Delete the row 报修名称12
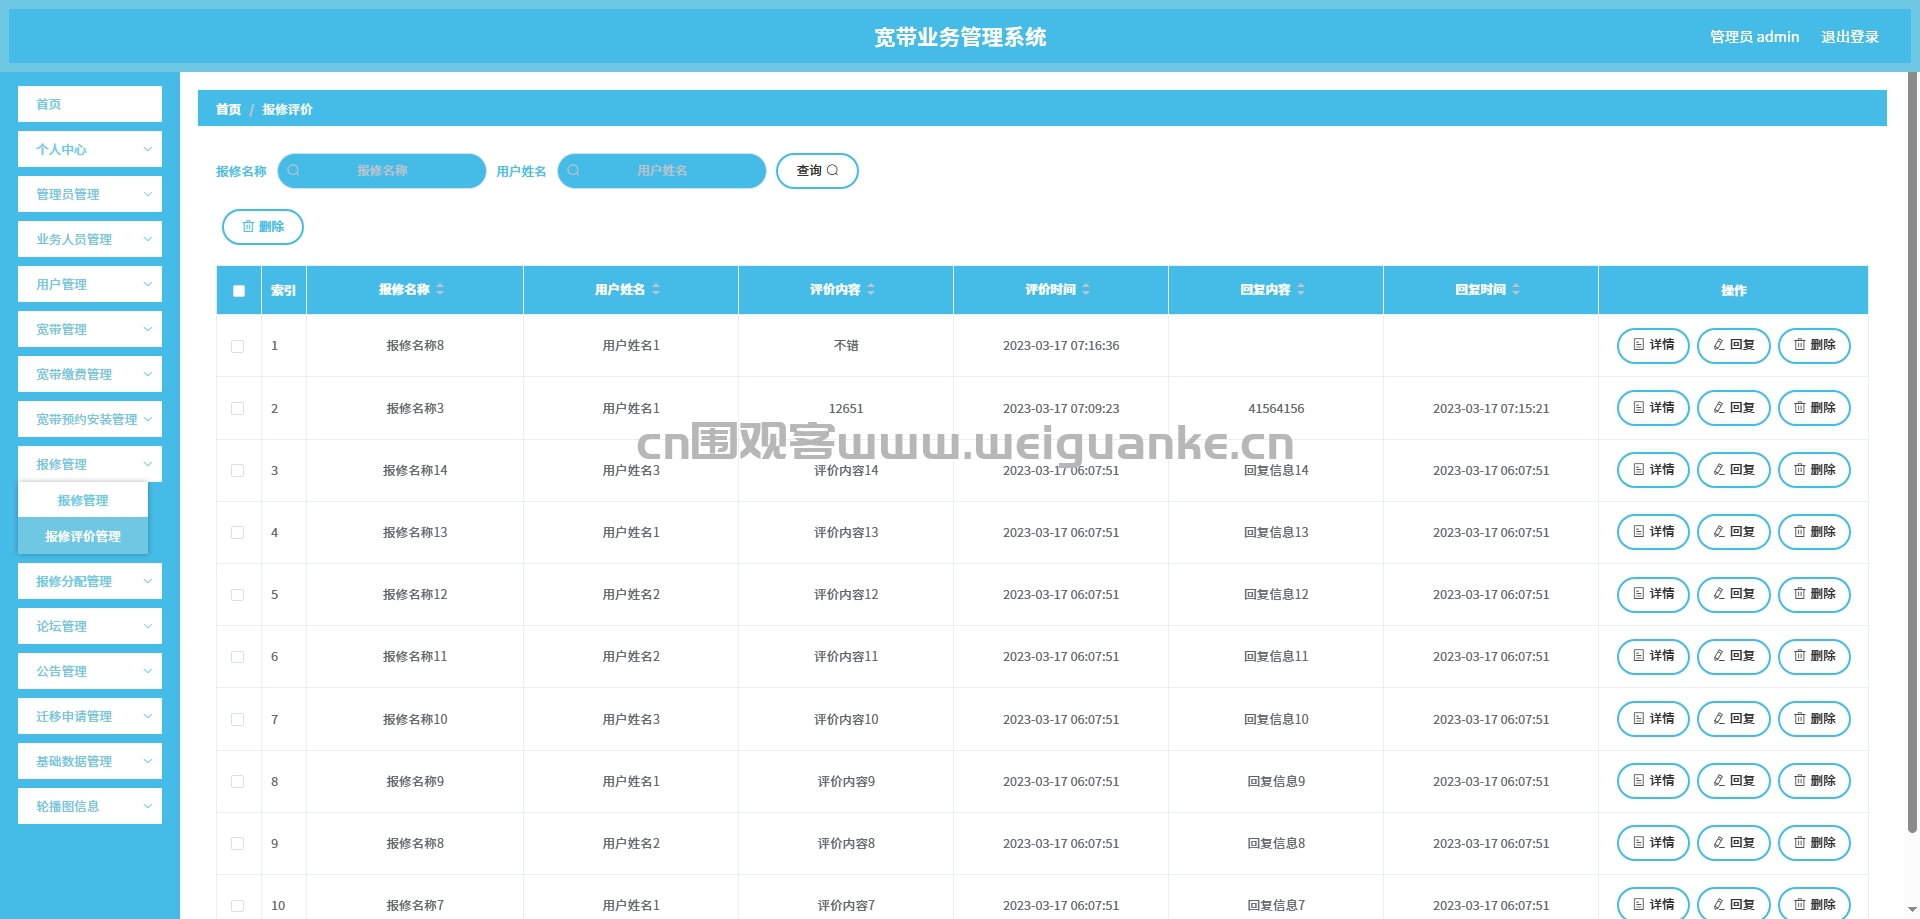 [x=1814, y=594]
